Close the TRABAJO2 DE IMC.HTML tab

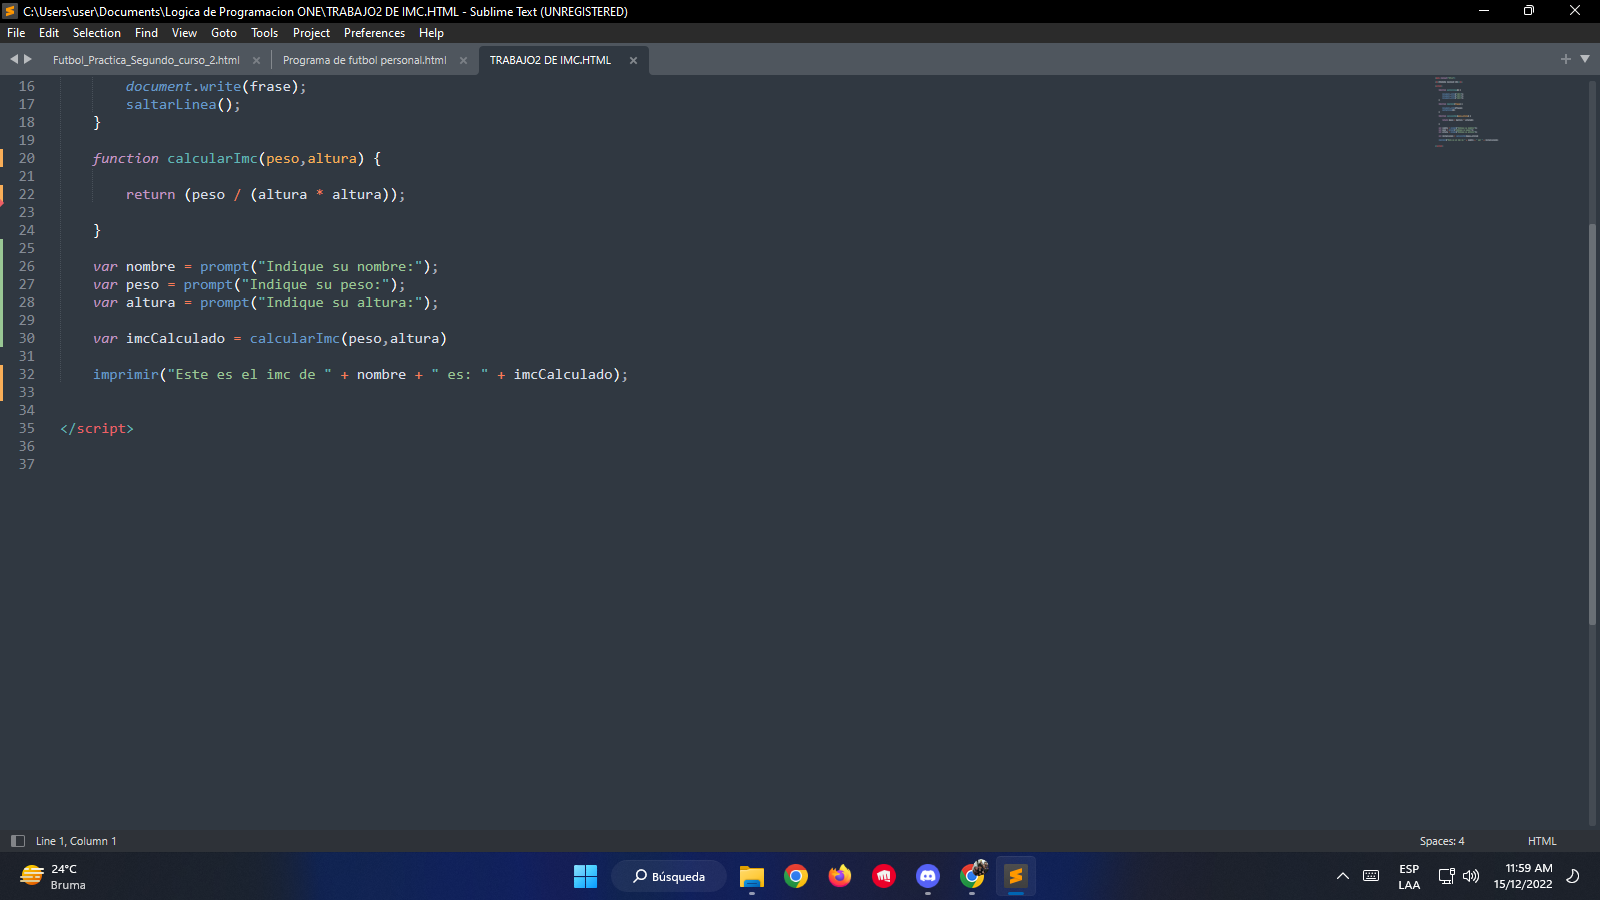633,61
